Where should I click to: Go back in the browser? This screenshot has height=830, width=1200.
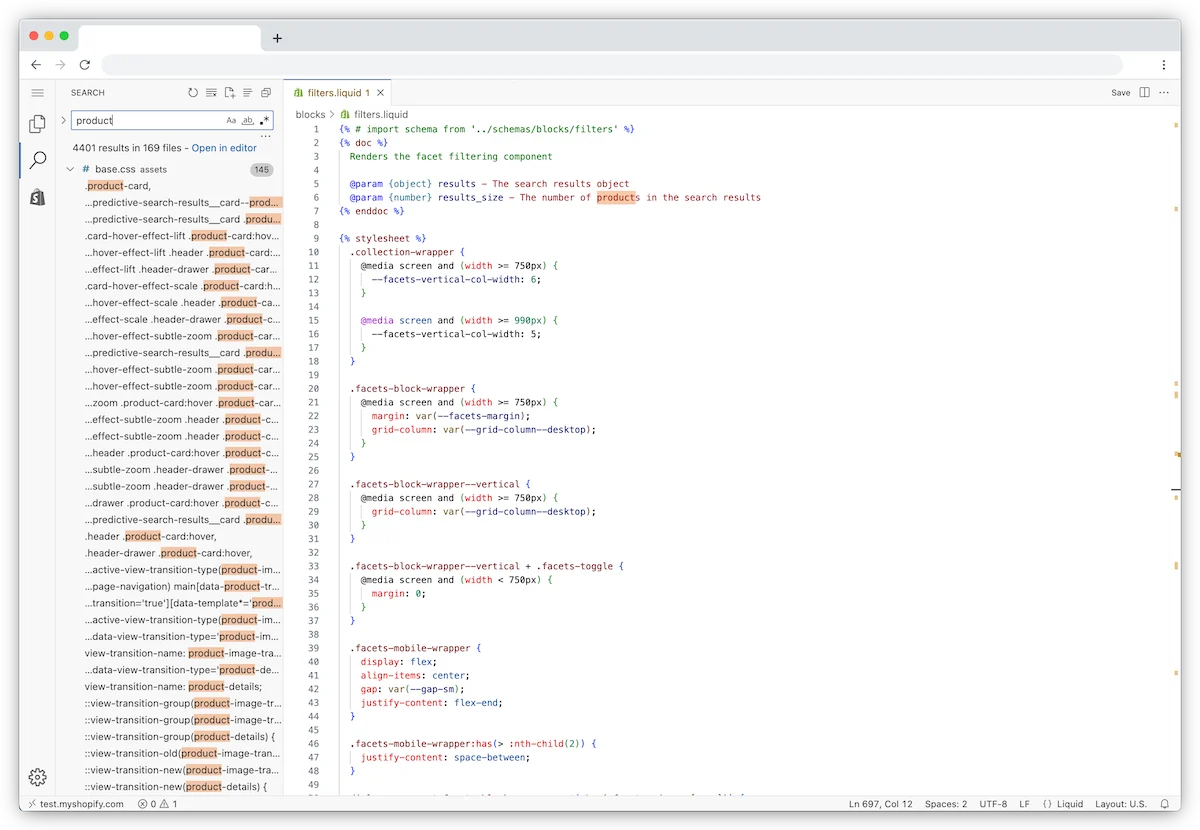tap(36, 65)
